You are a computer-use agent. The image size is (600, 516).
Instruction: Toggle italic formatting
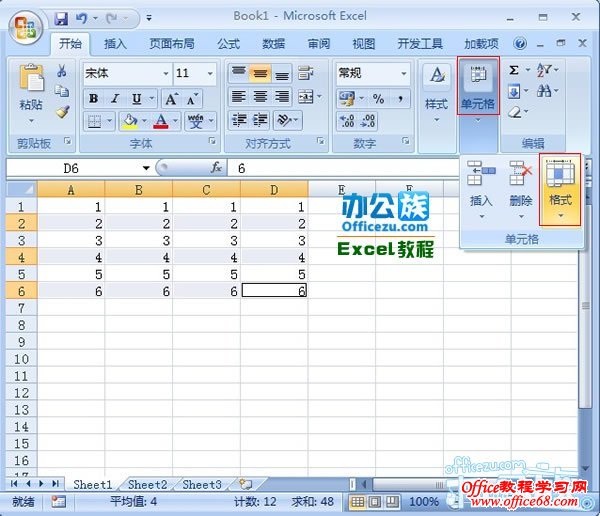(x=115, y=99)
